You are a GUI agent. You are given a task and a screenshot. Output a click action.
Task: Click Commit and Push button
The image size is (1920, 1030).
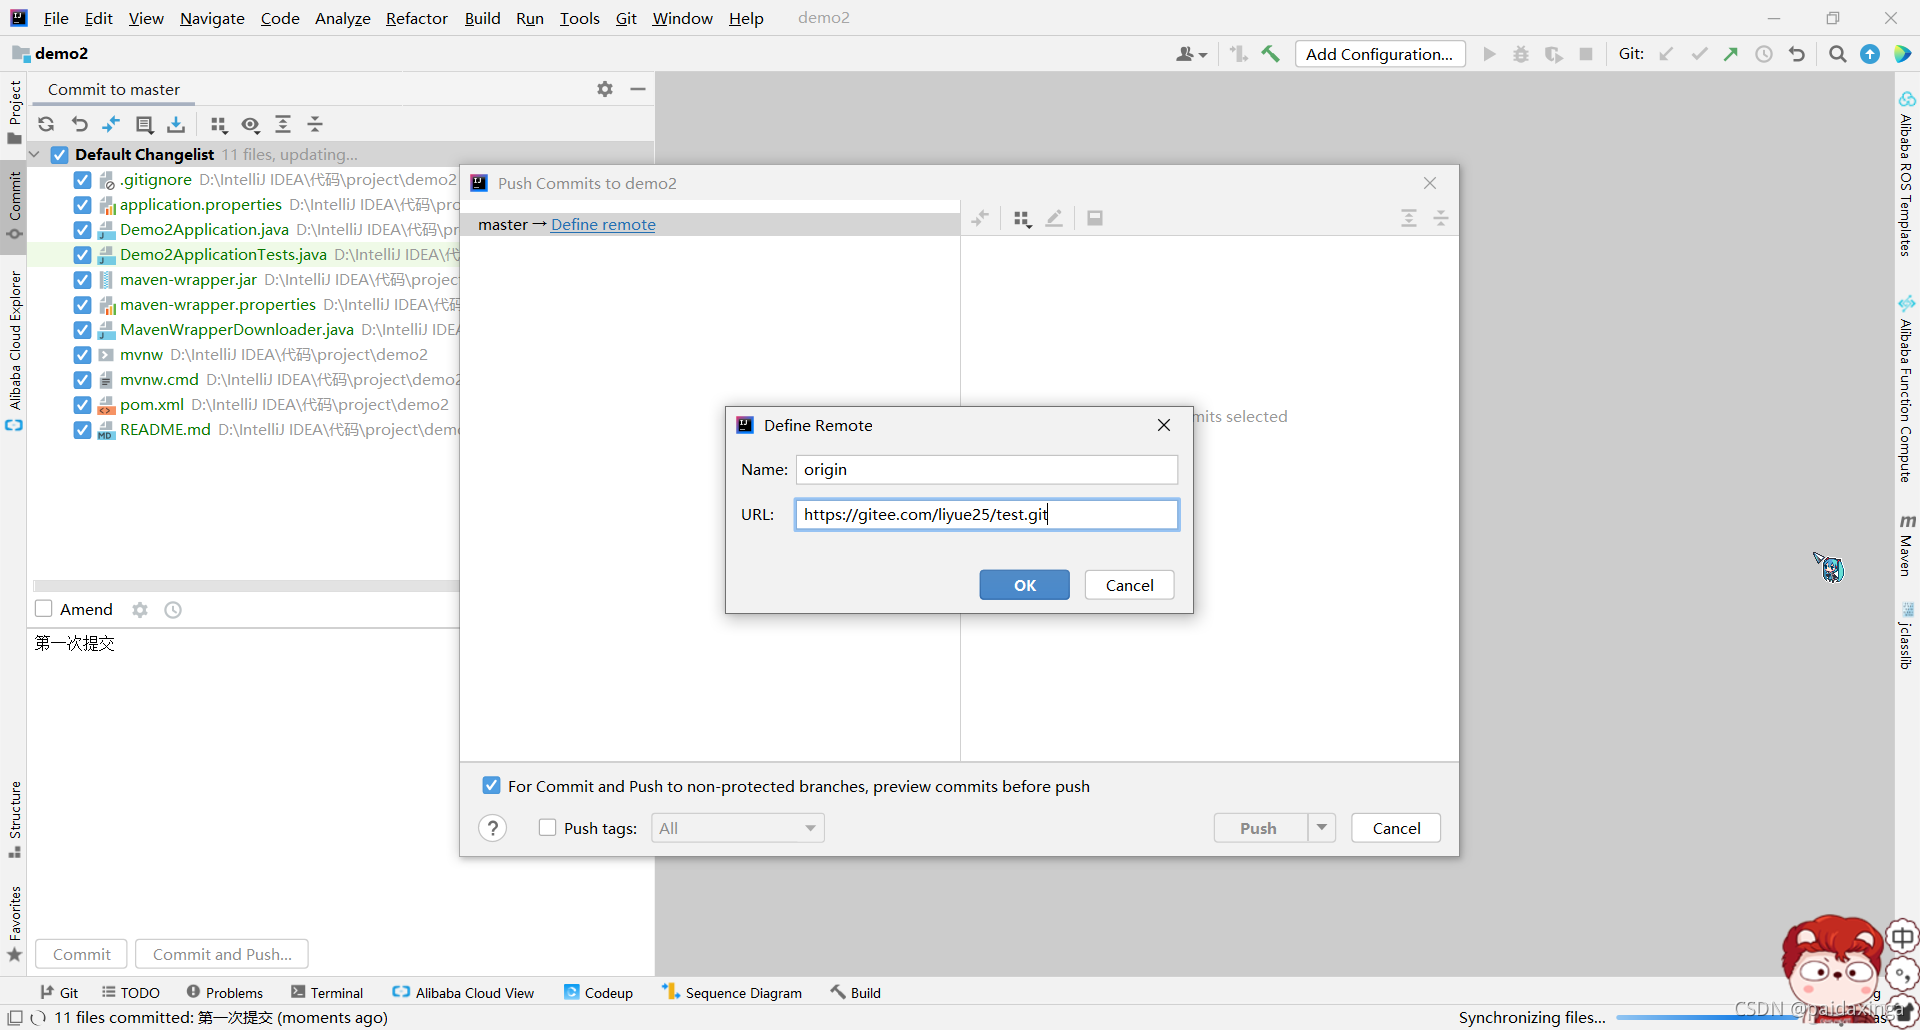222,954
